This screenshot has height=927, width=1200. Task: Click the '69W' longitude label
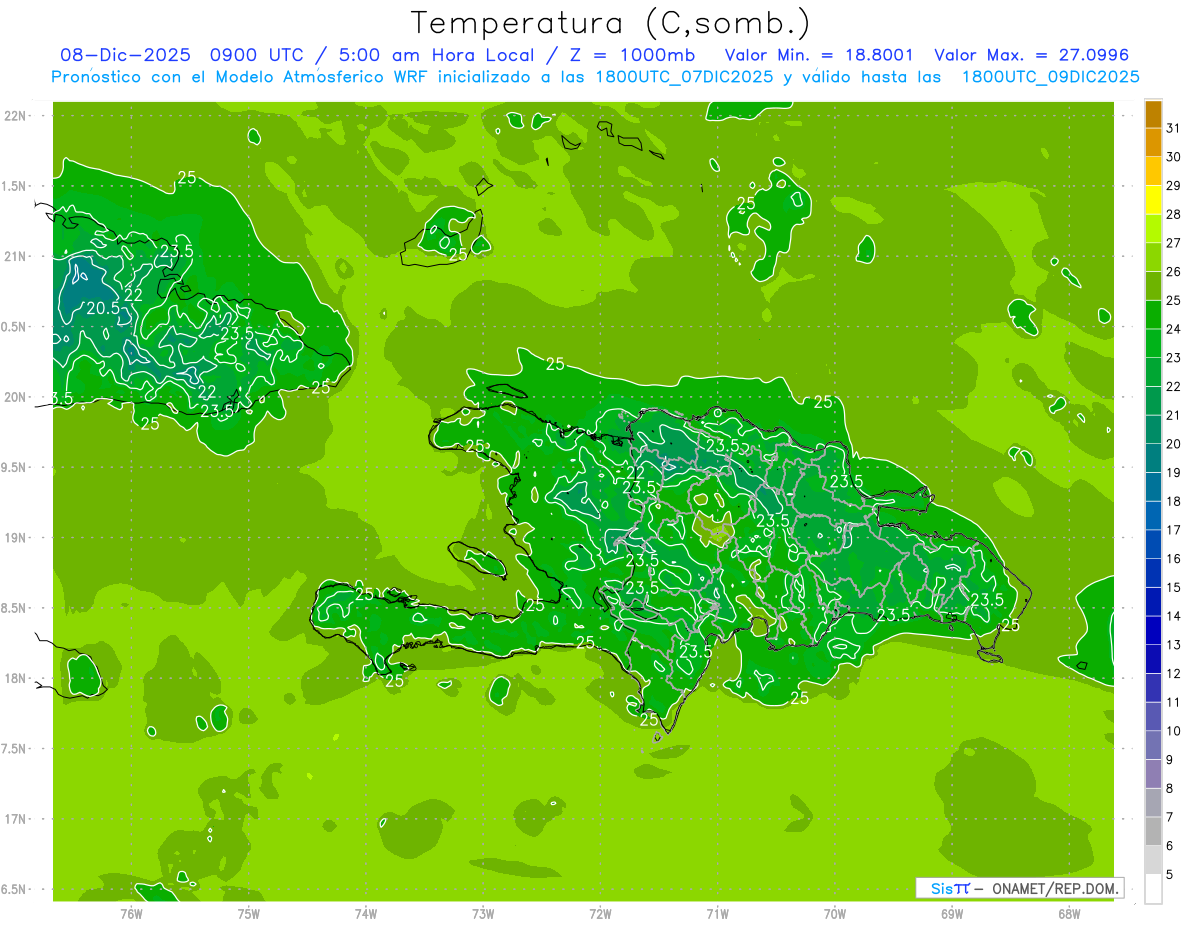(951, 914)
